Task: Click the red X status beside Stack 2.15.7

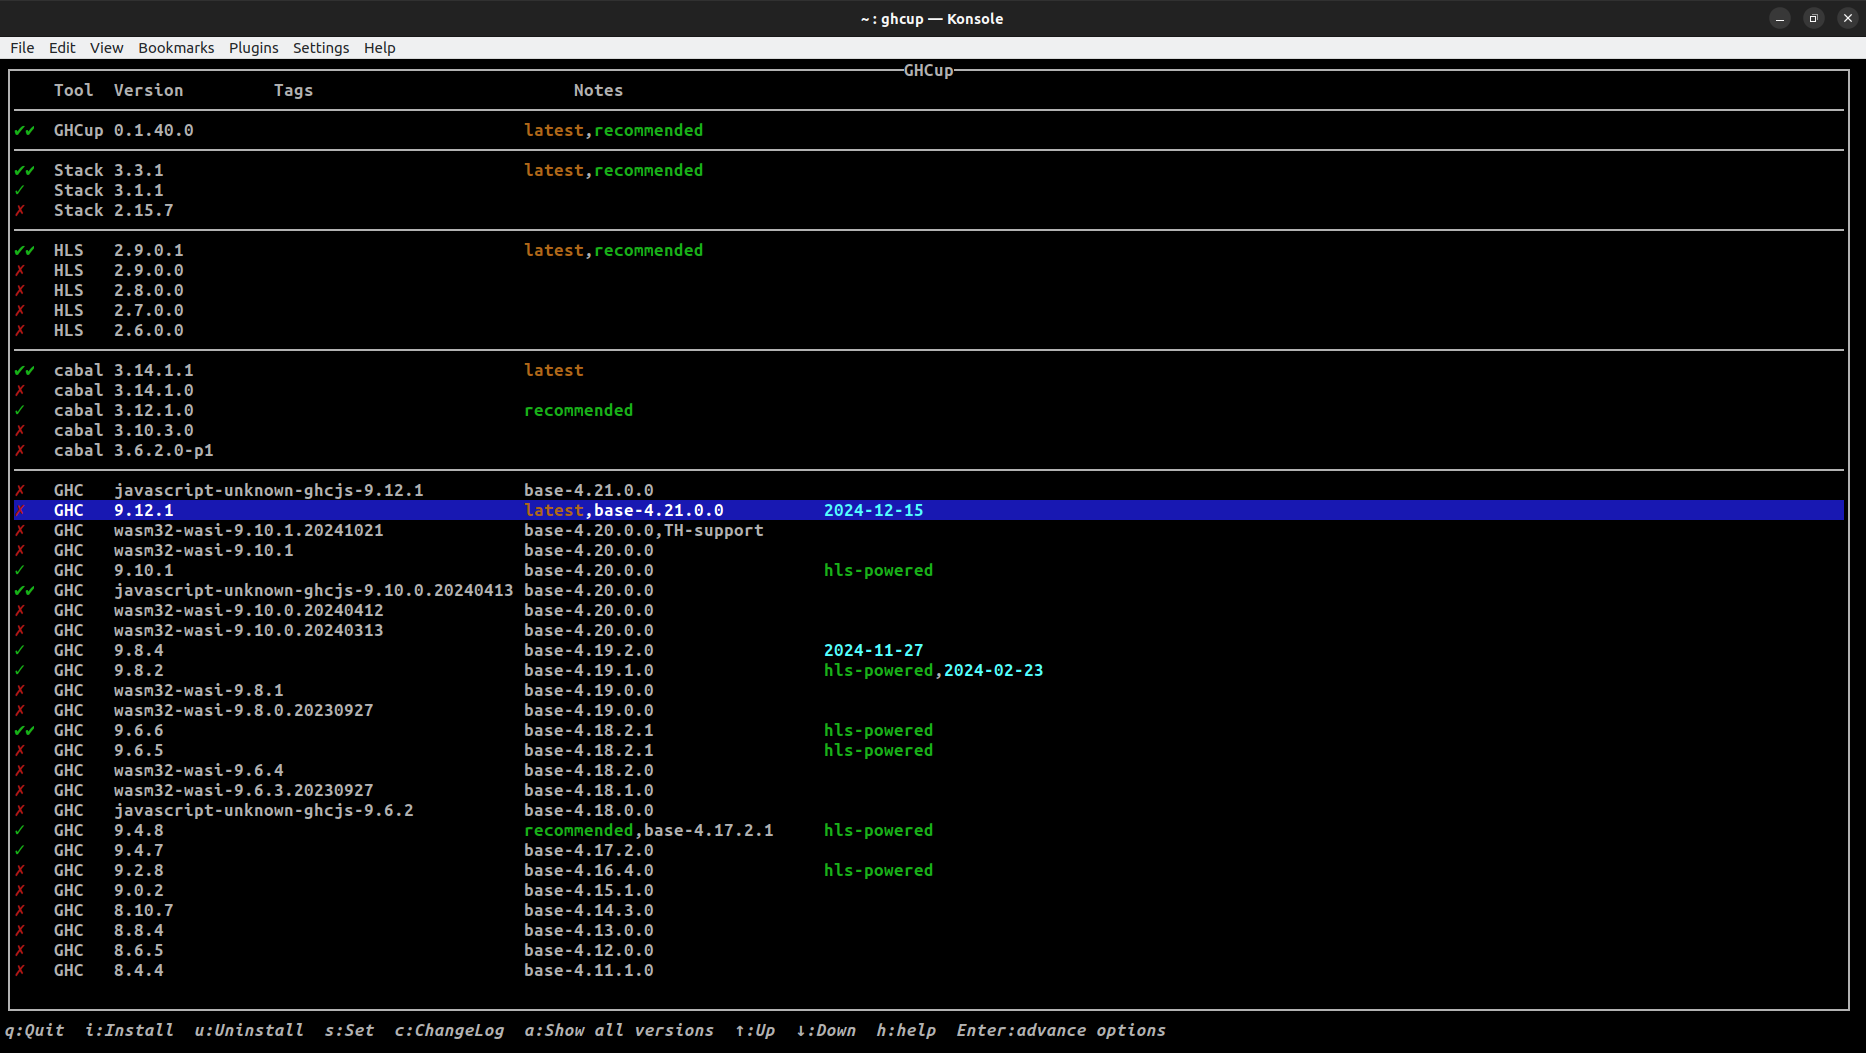Action: 20,211
